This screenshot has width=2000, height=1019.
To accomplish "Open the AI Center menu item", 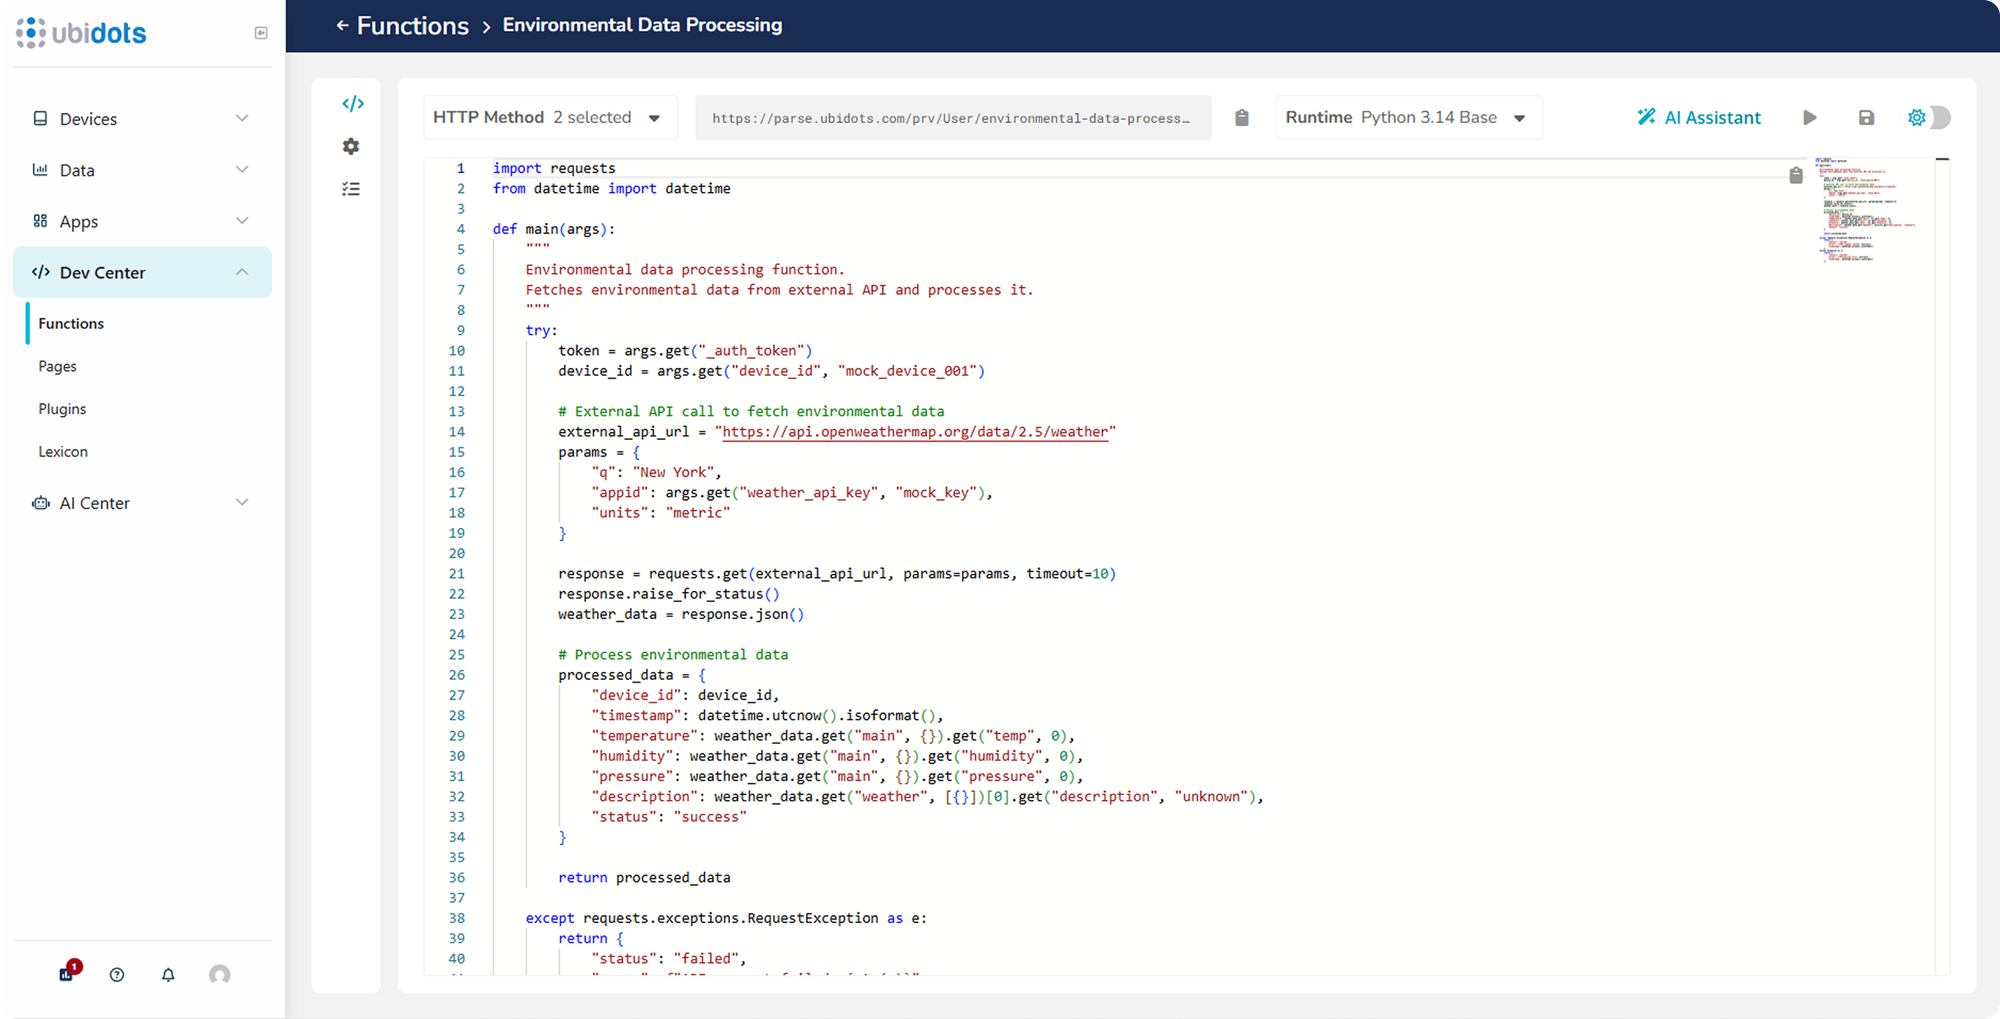I will [x=142, y=503].
